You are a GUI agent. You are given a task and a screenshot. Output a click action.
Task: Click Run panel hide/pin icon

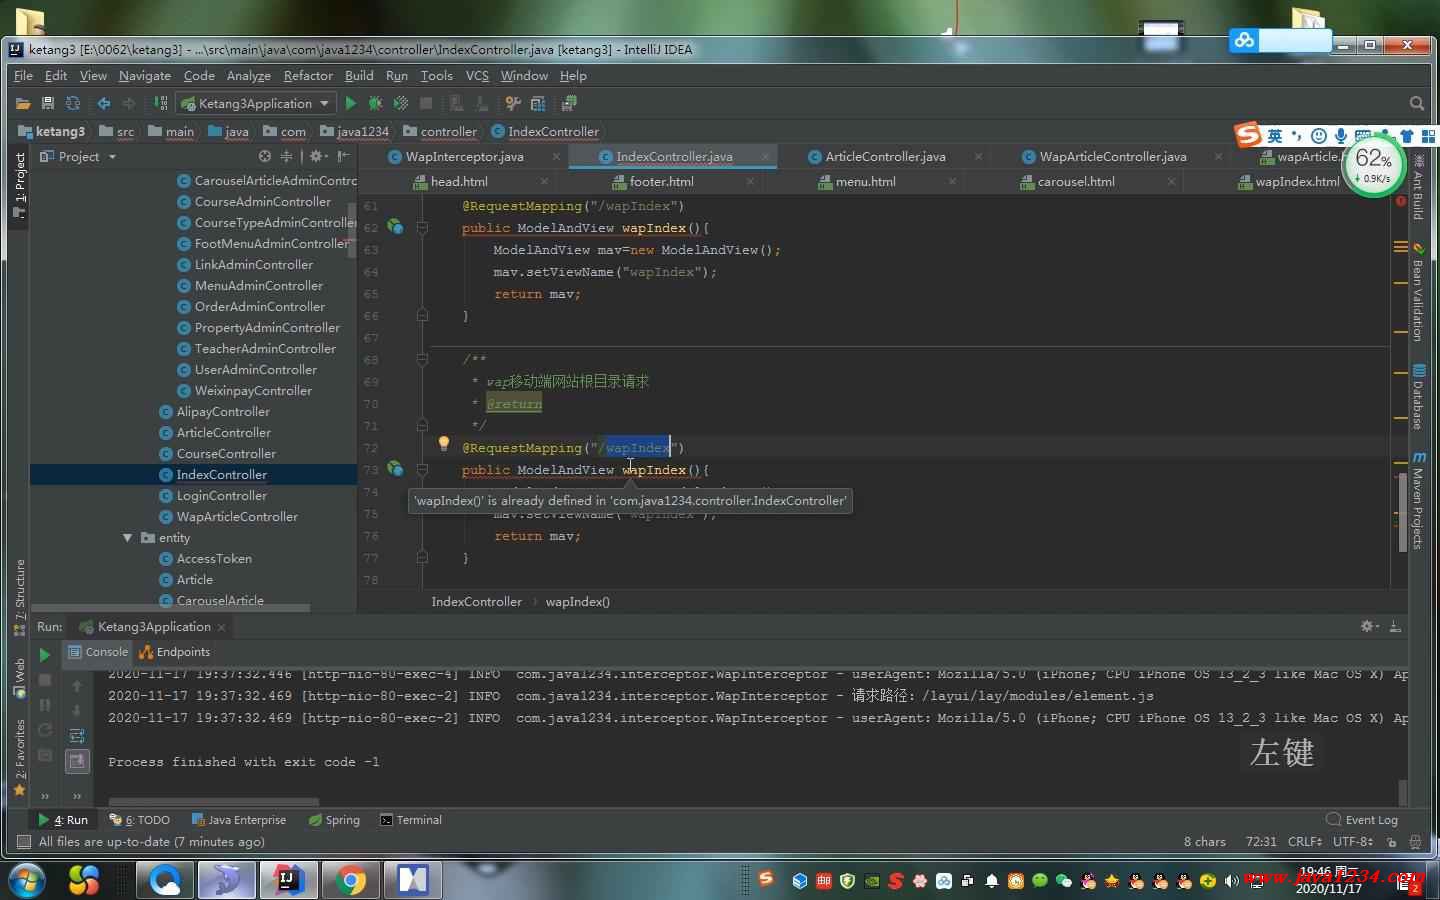pyautogui.click(x=1395, y=626)
